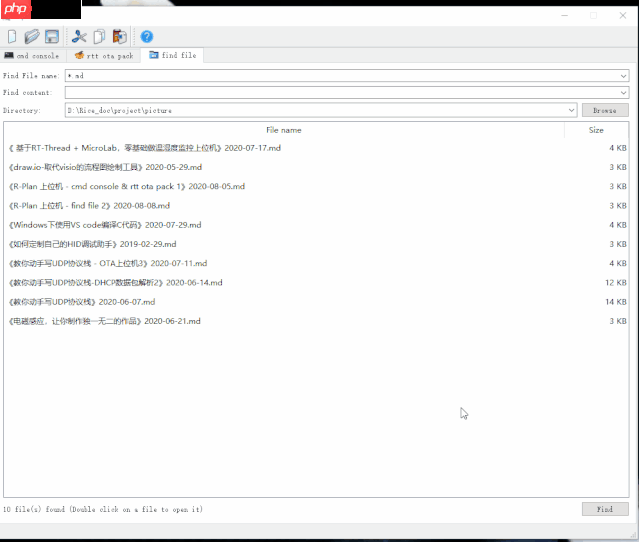Image resolution: width=639 pixels, height=542 pixels.
Task: Expand the Directory path dropdown
Action: click(571, 110)
